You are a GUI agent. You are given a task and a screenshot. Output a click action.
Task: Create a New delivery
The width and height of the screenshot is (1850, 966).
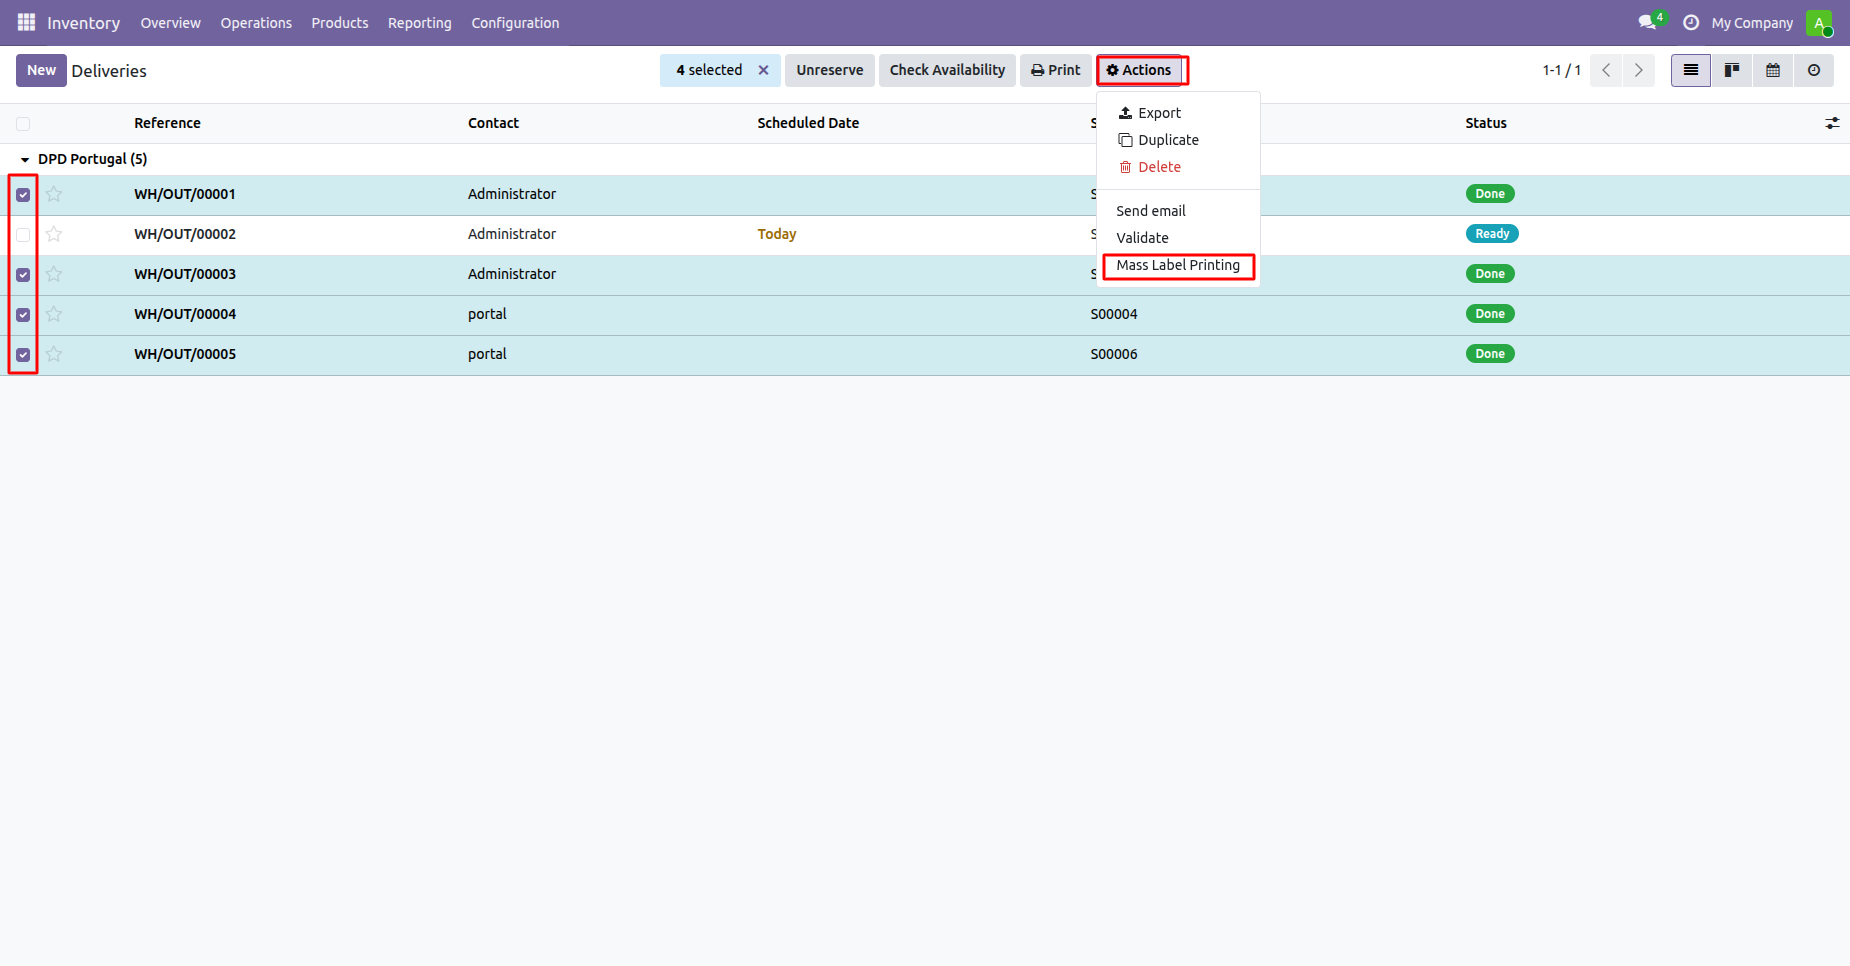(x=41, y=70)
